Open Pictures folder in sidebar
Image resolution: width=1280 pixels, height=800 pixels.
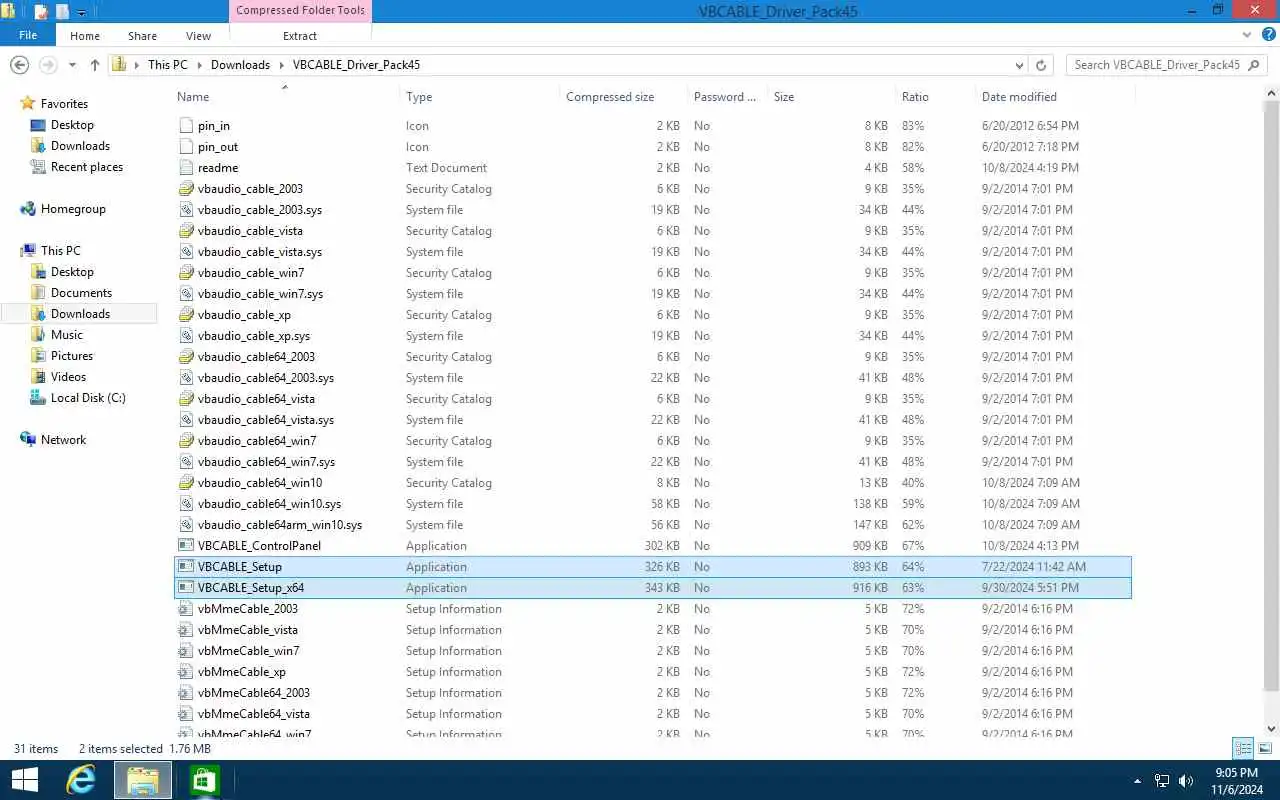click(72, 356)
